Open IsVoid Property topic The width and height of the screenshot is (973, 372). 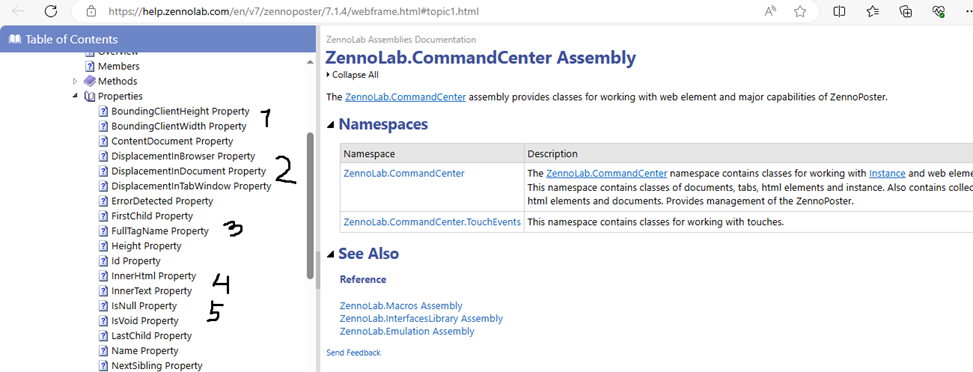tap(145, 321)
